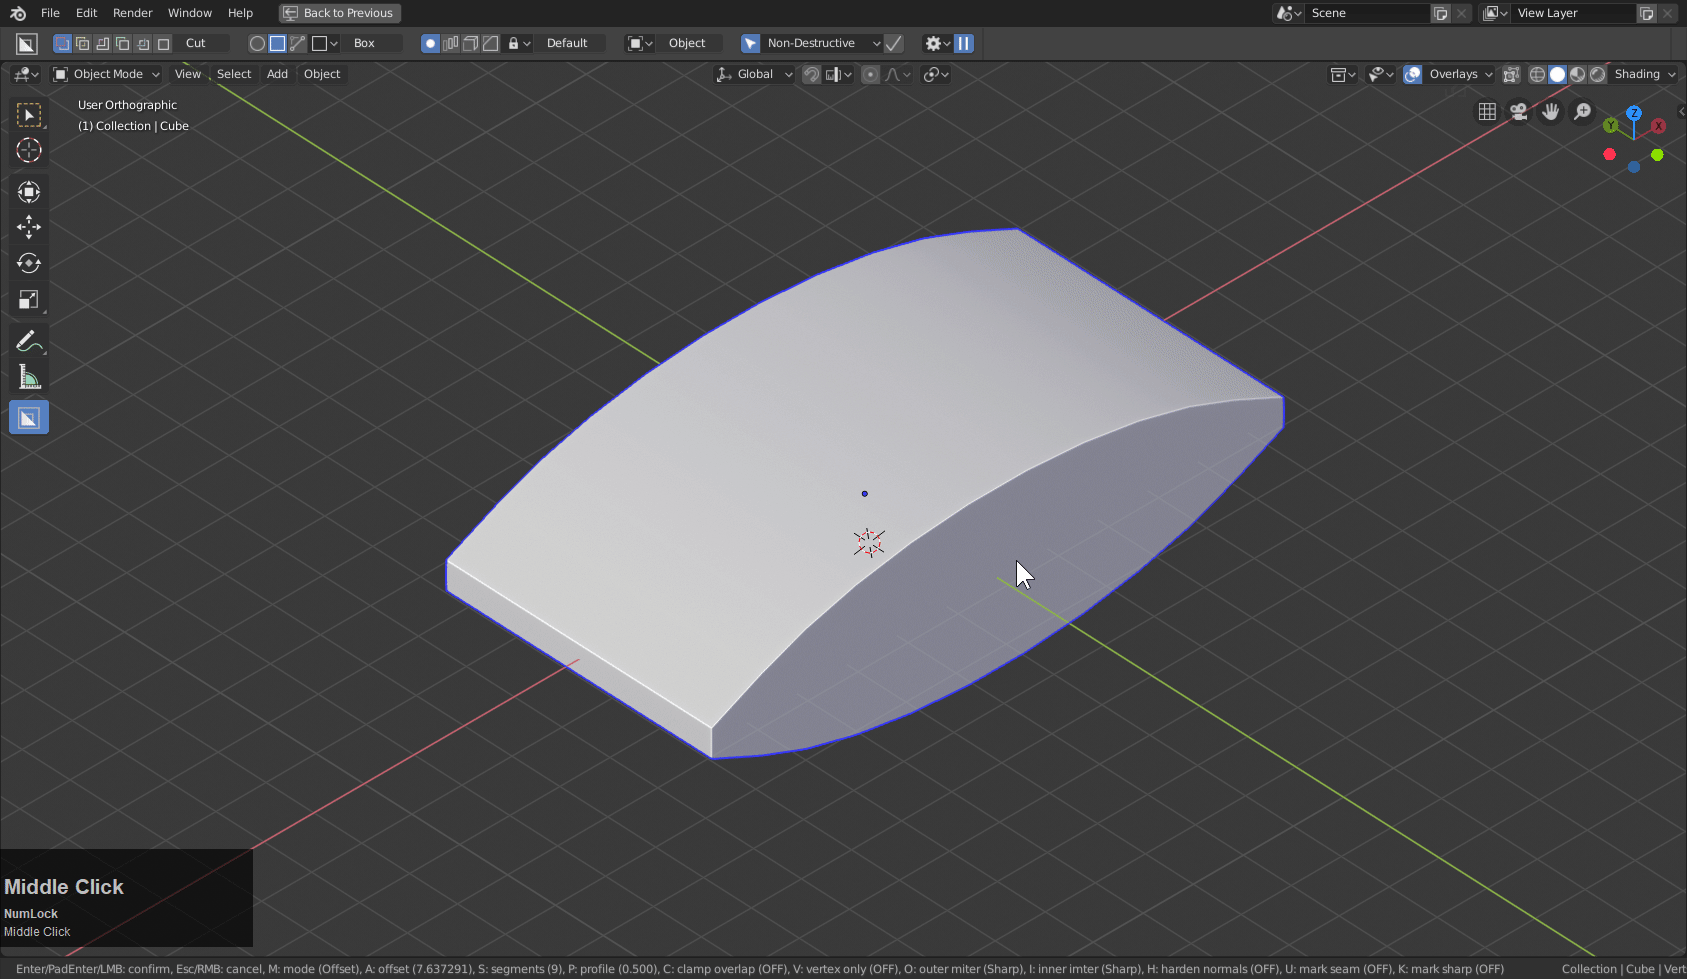This screenshot has height=979, width=1687.
Task: Select the 3D Cursor tool
Action: [28, 151]
